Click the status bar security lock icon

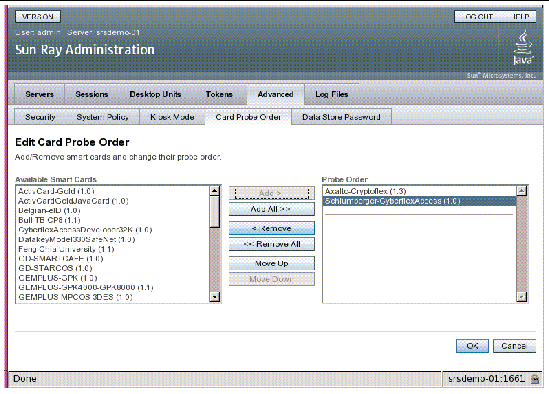[535, 379]
